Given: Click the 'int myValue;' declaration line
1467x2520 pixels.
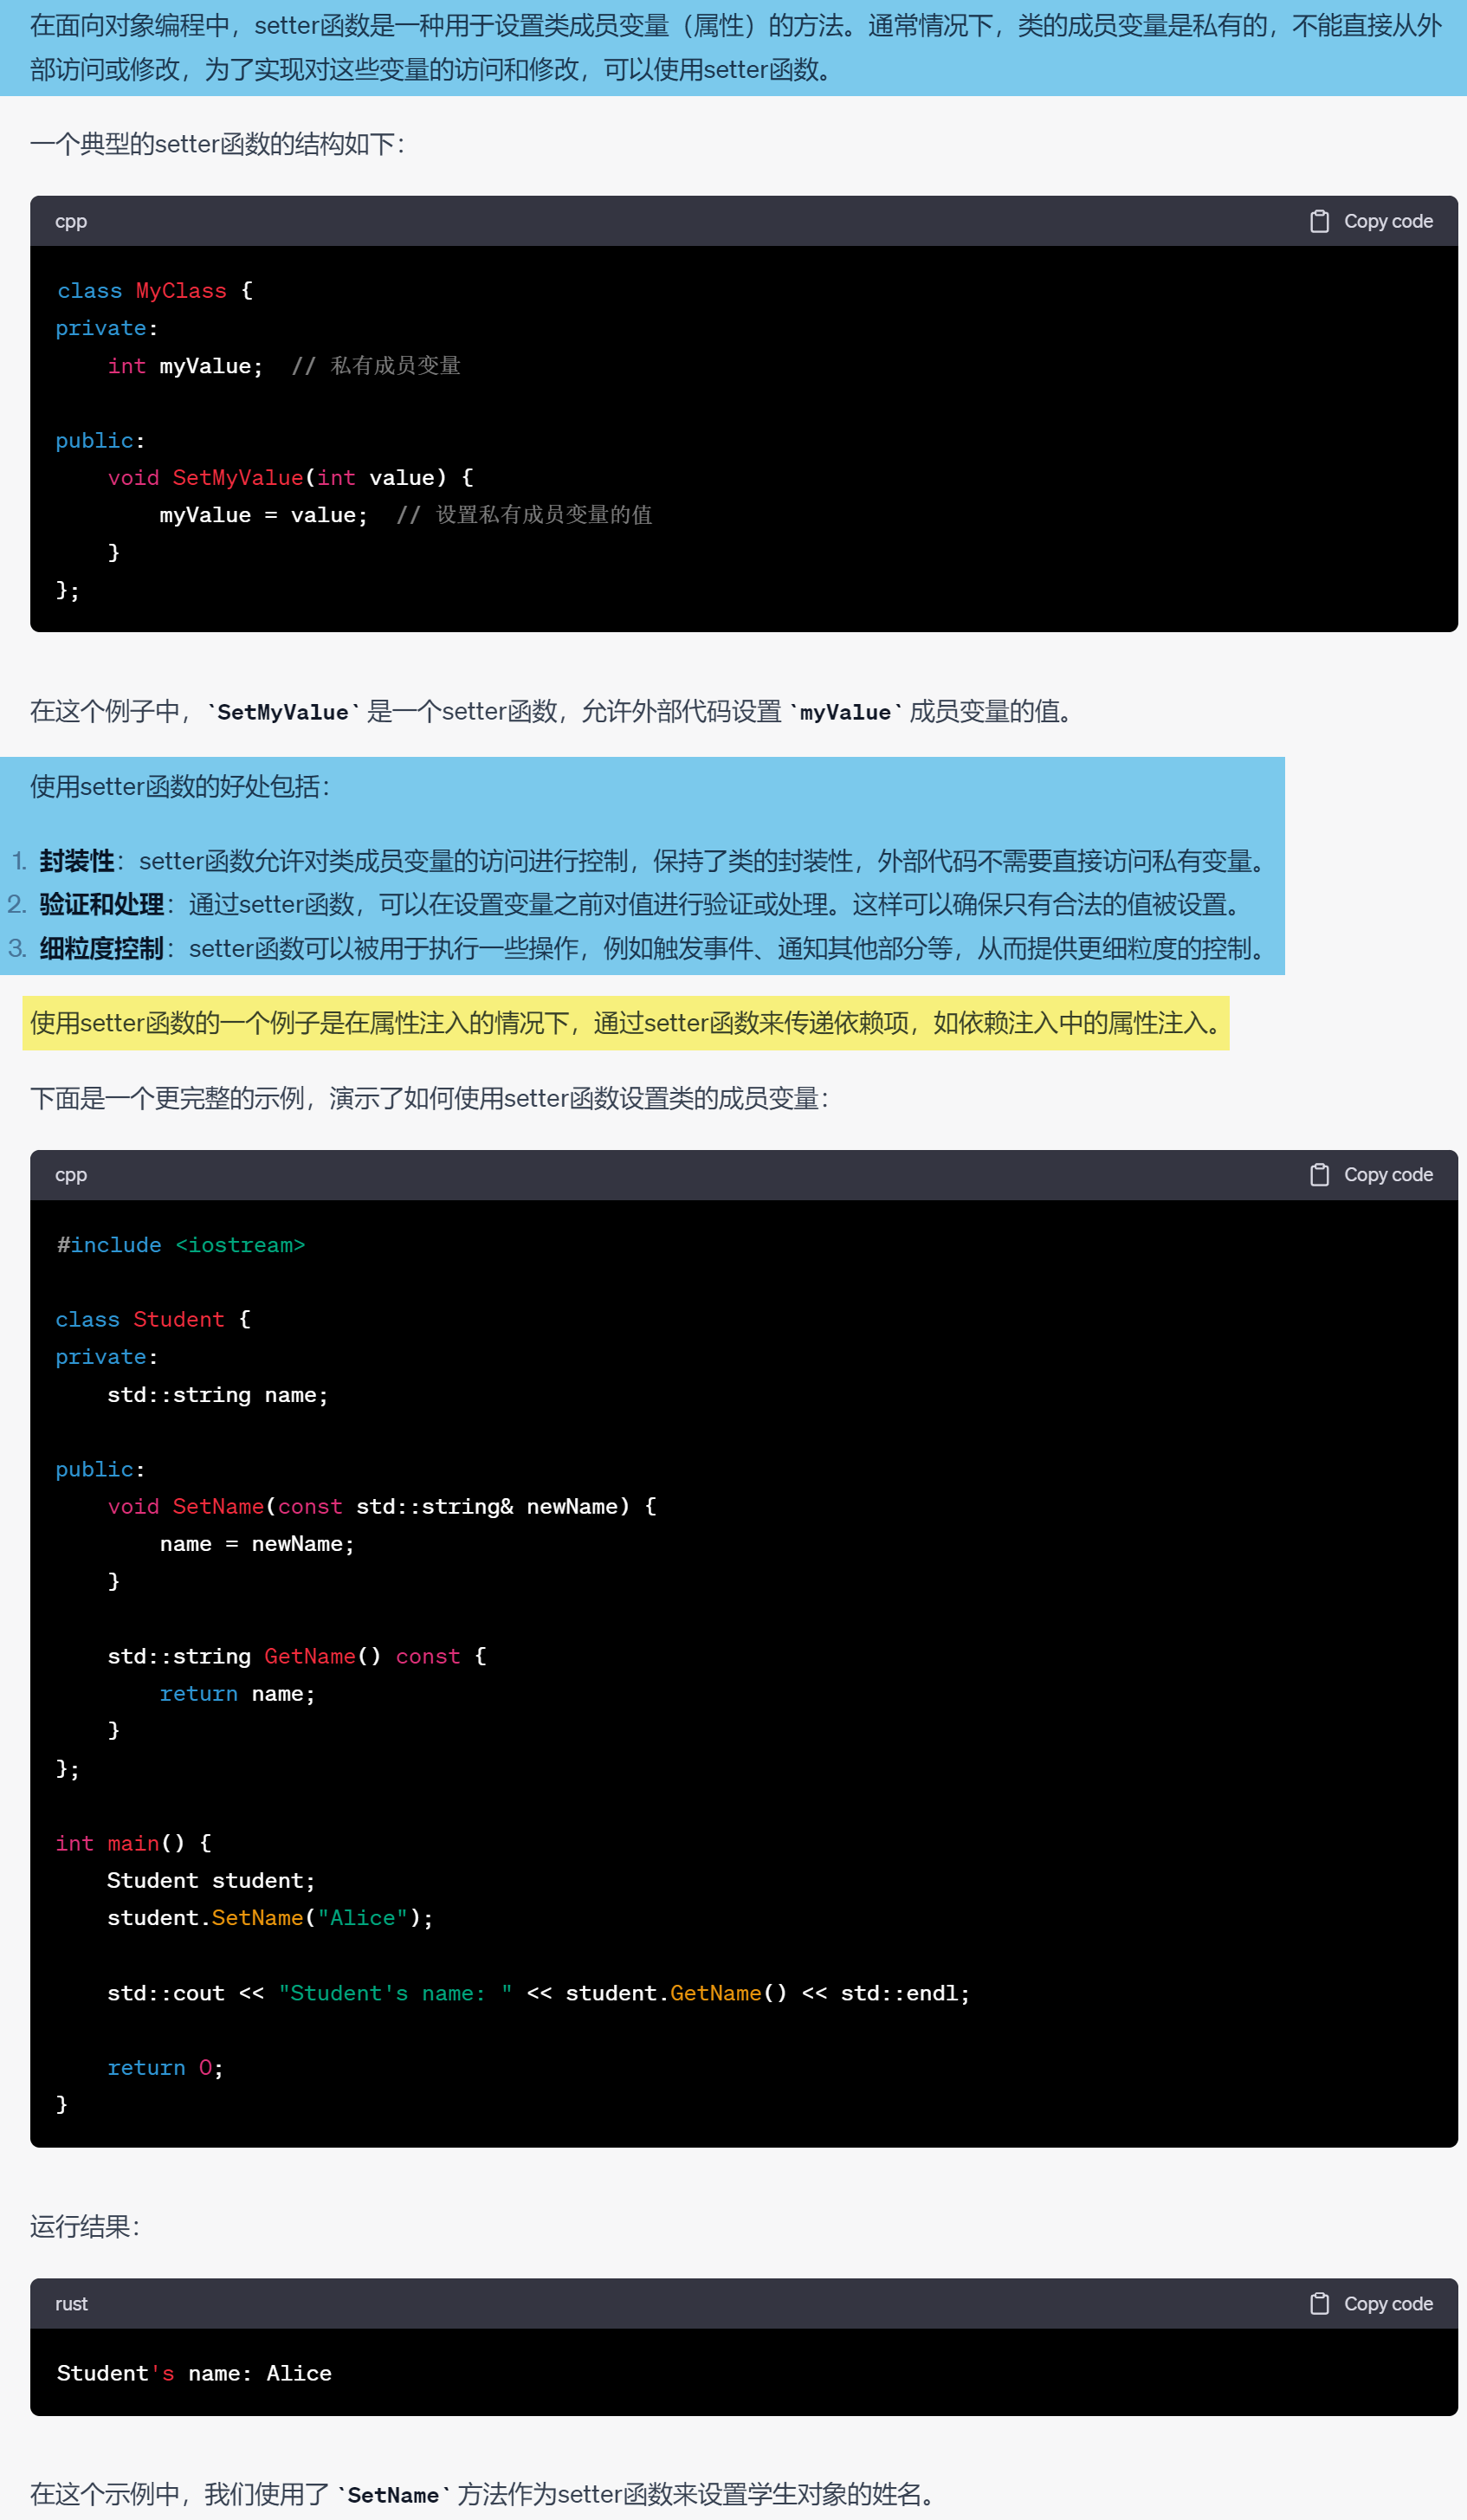Looking at the screenshot, I should 185,366.
